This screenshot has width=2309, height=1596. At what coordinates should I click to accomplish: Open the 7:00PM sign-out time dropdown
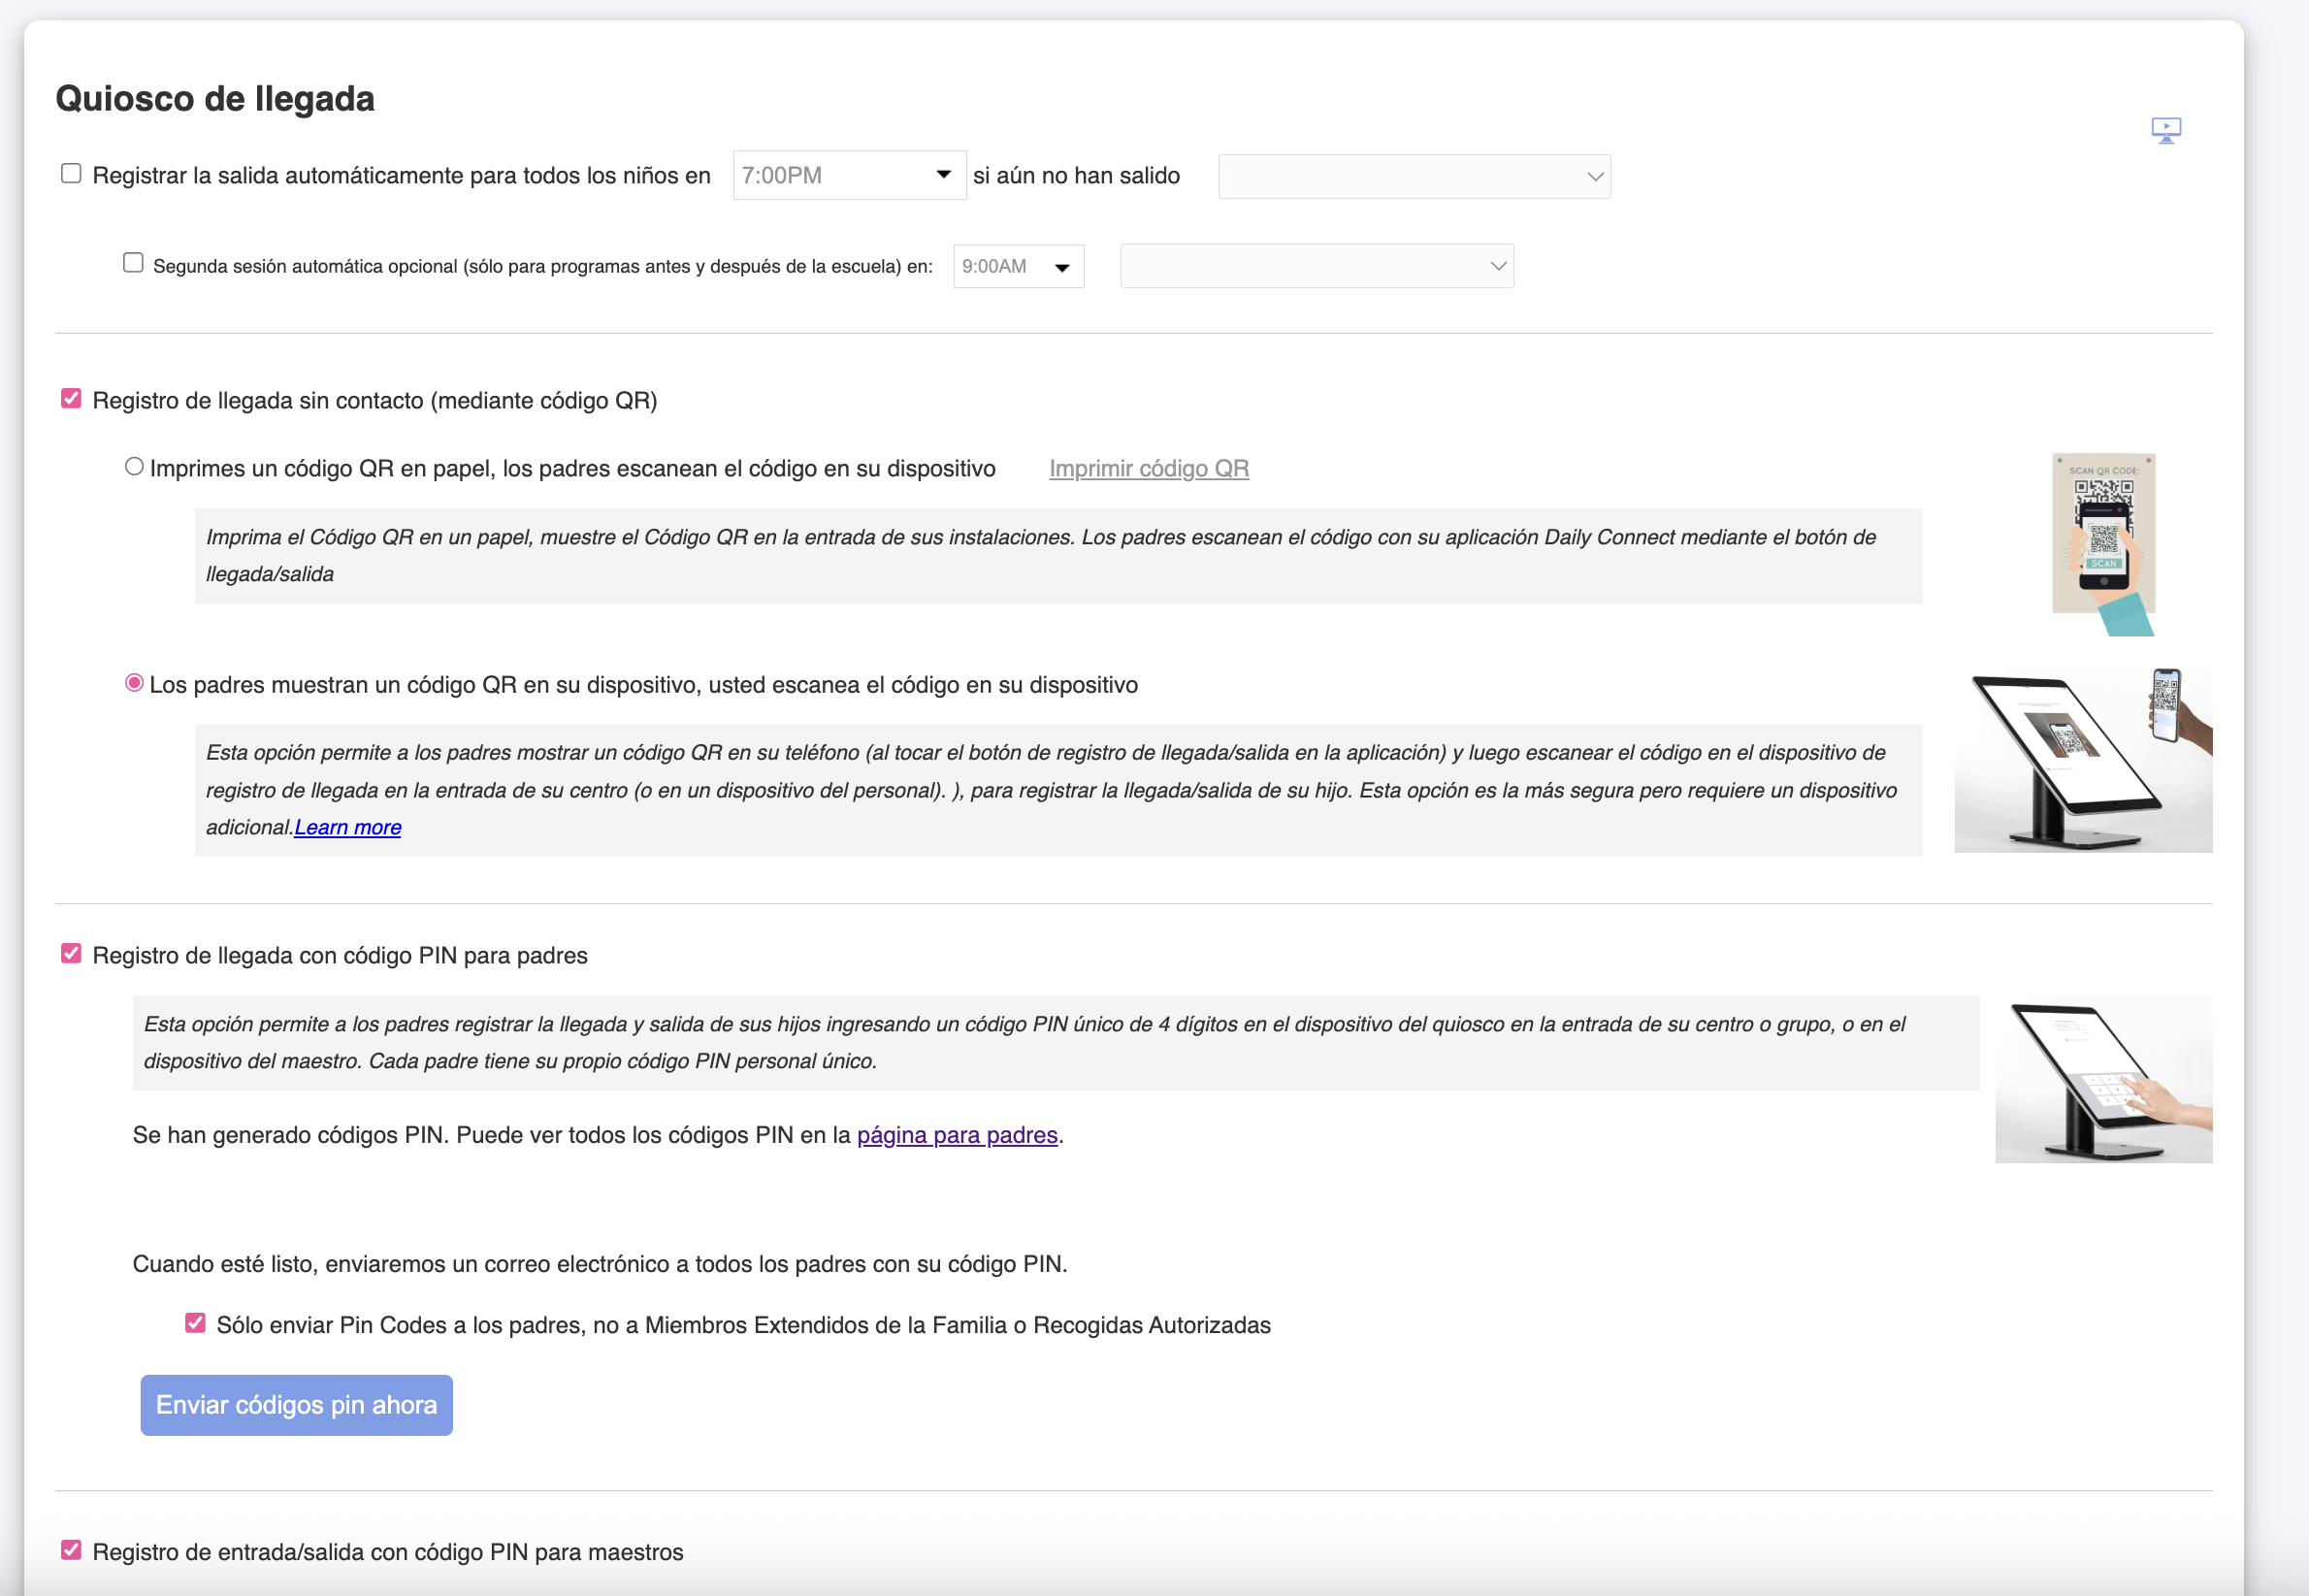[x=848, y=176]
